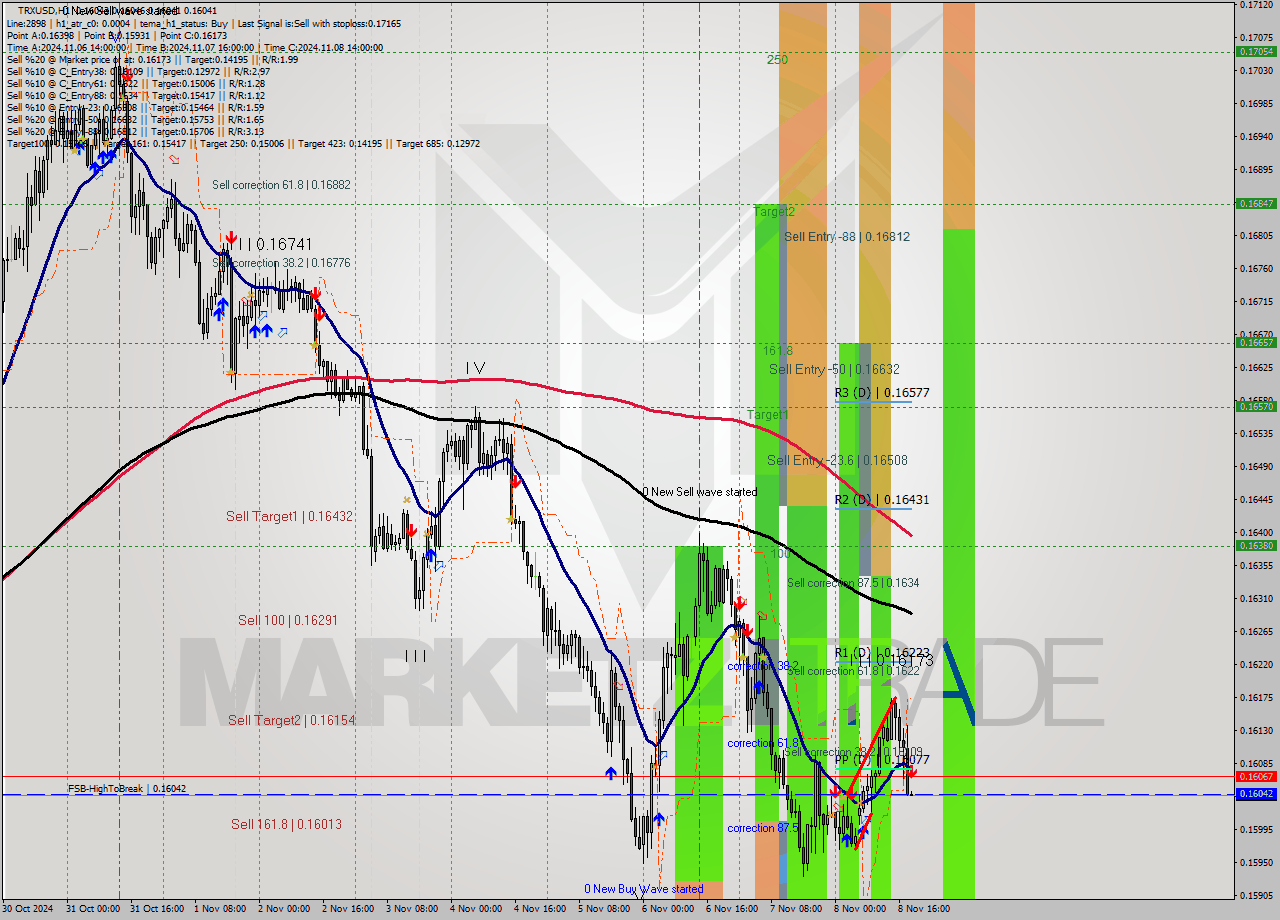Click the 'I I I' wave label
The height and width of the screenshot is (920, 1280).
[x=415, y=656]
